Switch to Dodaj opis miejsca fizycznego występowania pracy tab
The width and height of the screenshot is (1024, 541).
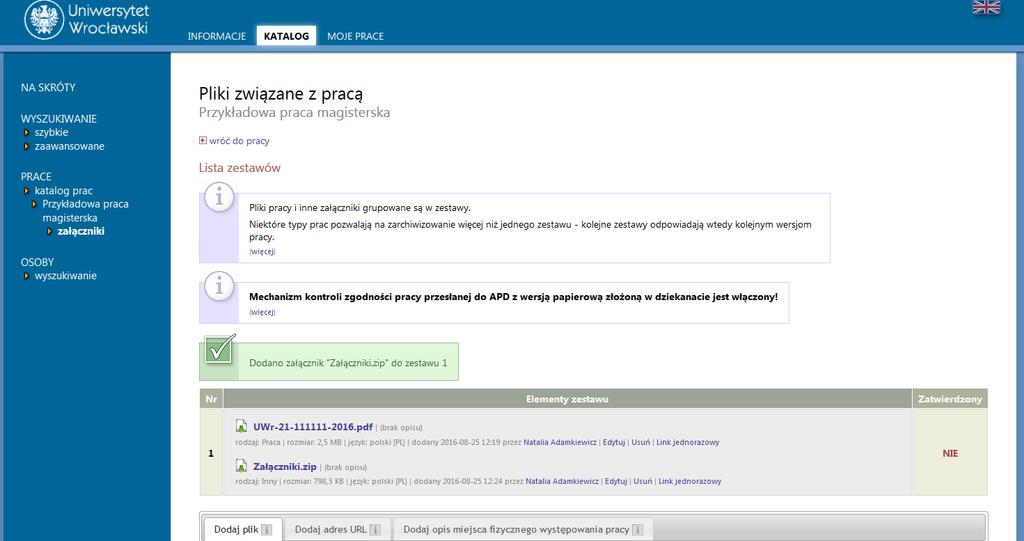[x=522, y=529]
